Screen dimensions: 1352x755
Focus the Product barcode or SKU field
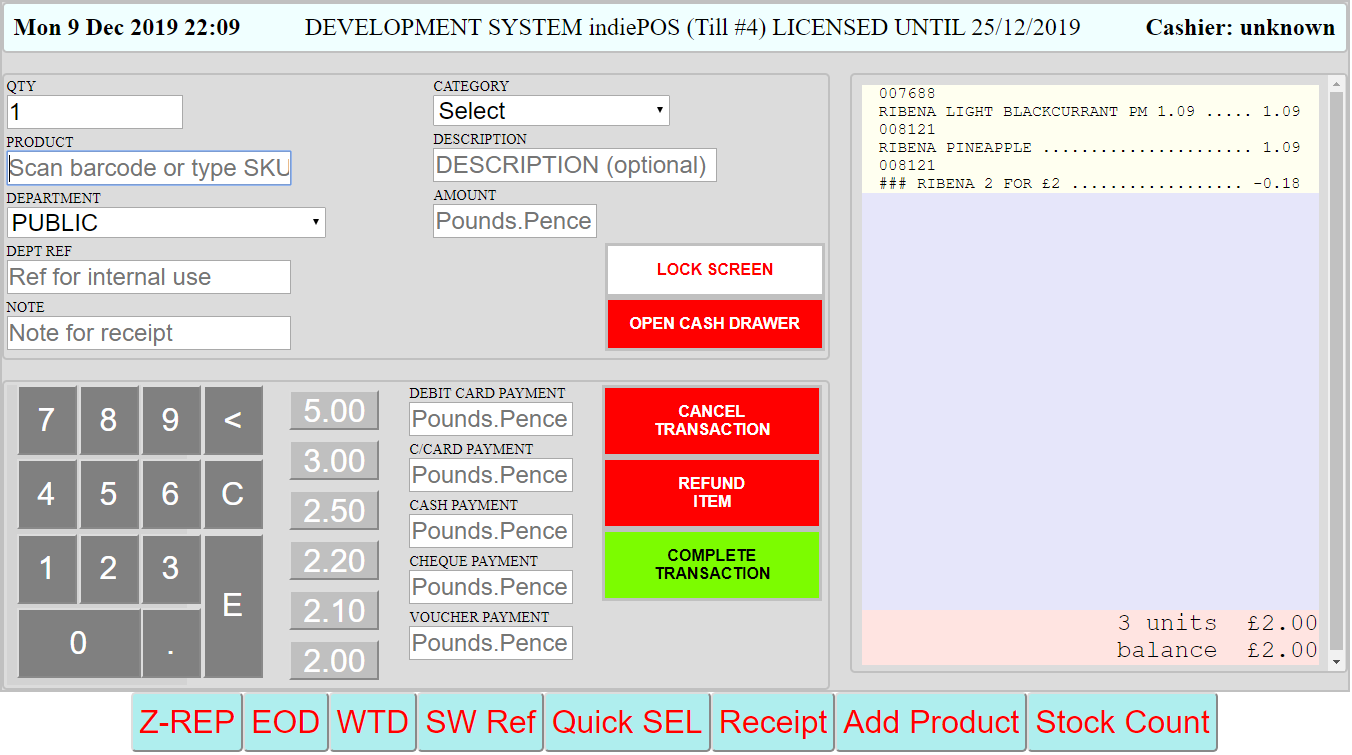pos(149,168)
